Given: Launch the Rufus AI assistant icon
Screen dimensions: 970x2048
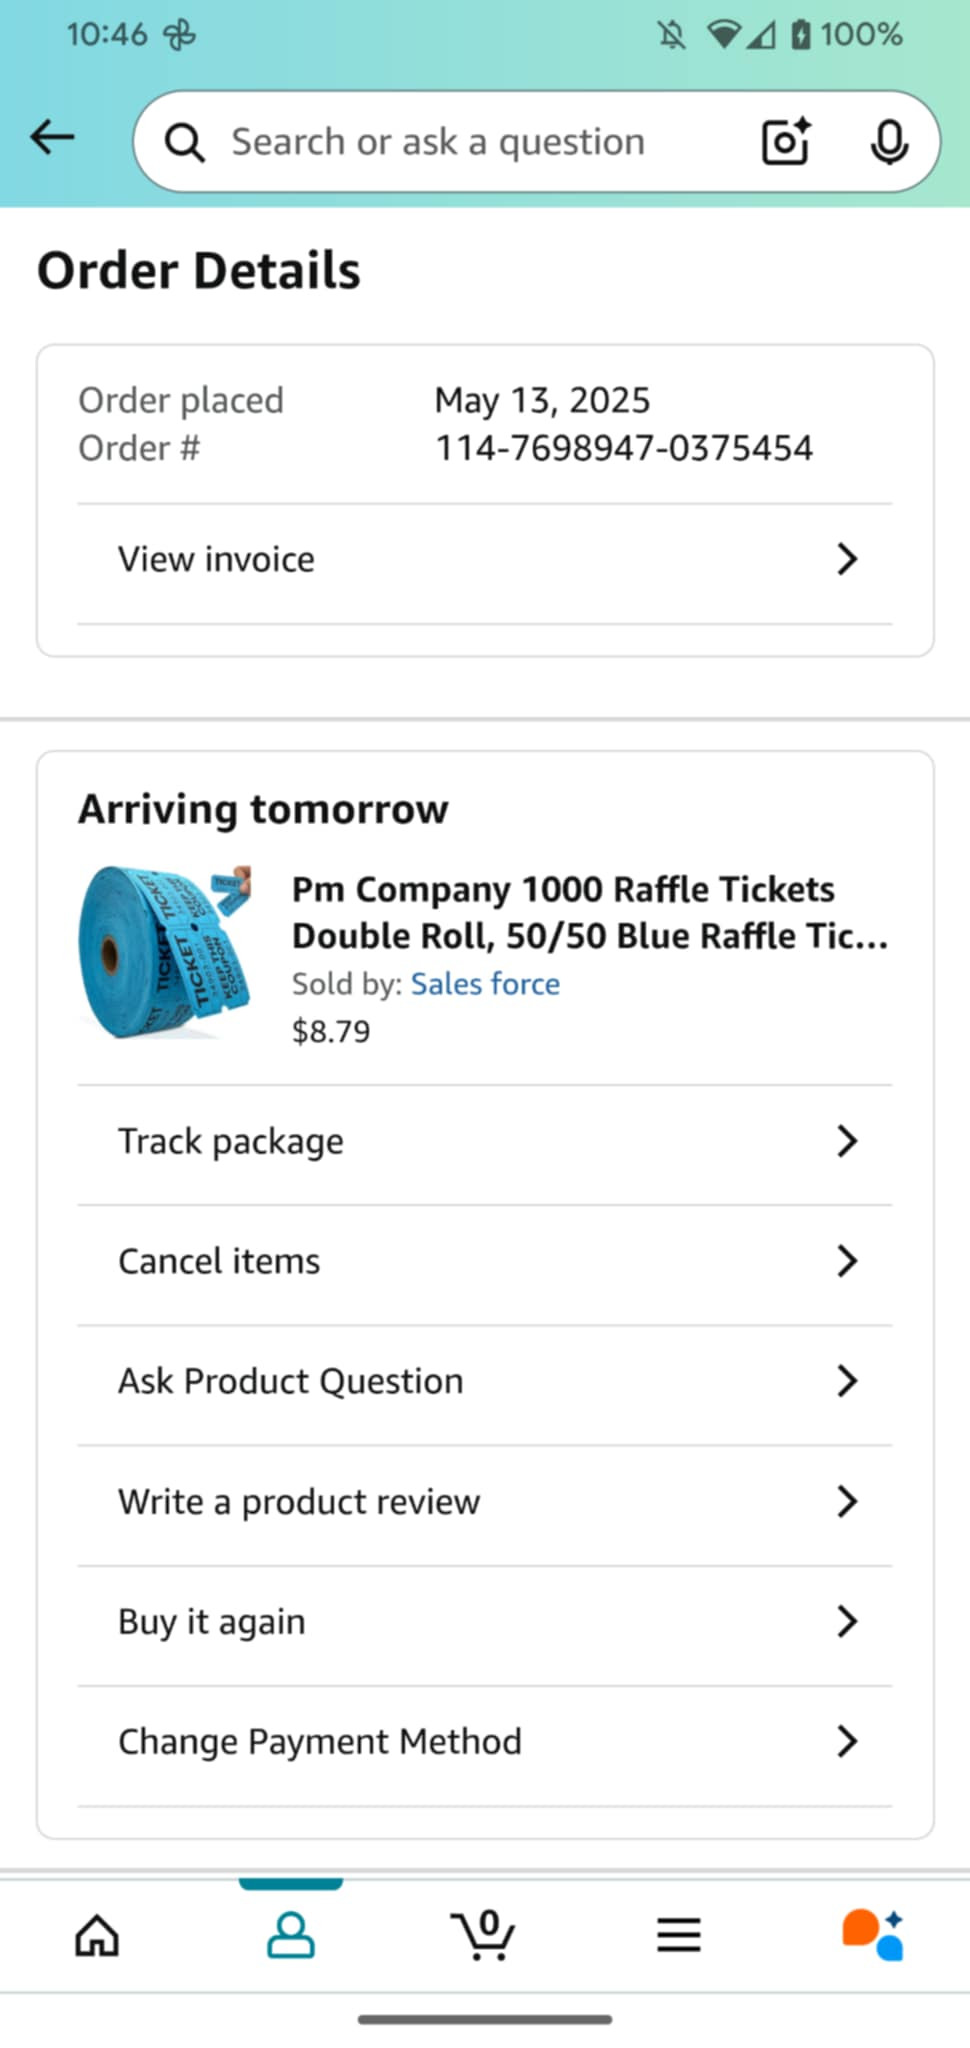Looking at the screenshot, I should tap(873, 1935).
